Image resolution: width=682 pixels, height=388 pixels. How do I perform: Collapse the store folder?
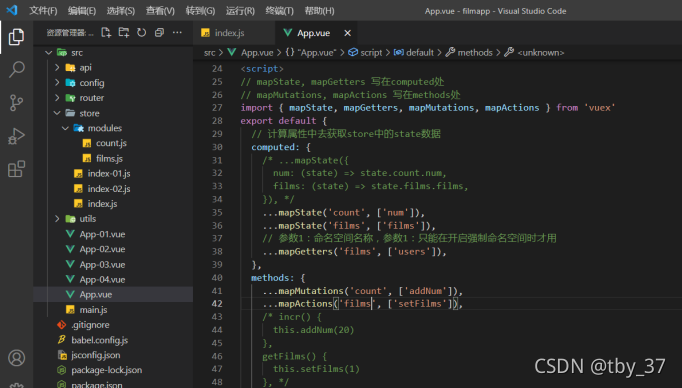(x=113, y=113)
